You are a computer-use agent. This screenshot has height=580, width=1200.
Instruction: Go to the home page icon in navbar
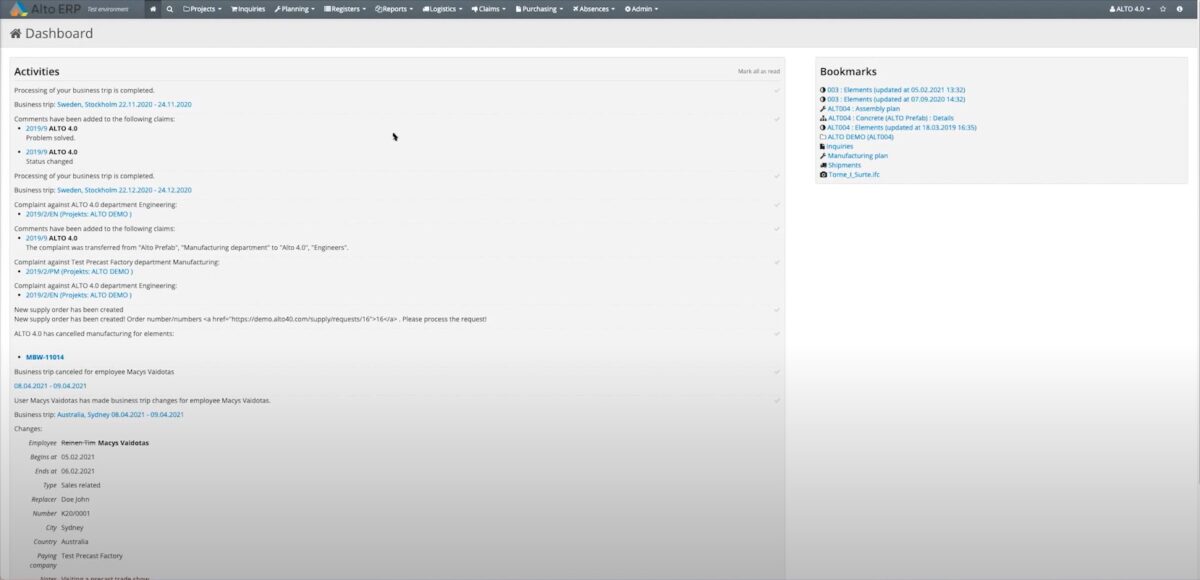click(153, 8)
